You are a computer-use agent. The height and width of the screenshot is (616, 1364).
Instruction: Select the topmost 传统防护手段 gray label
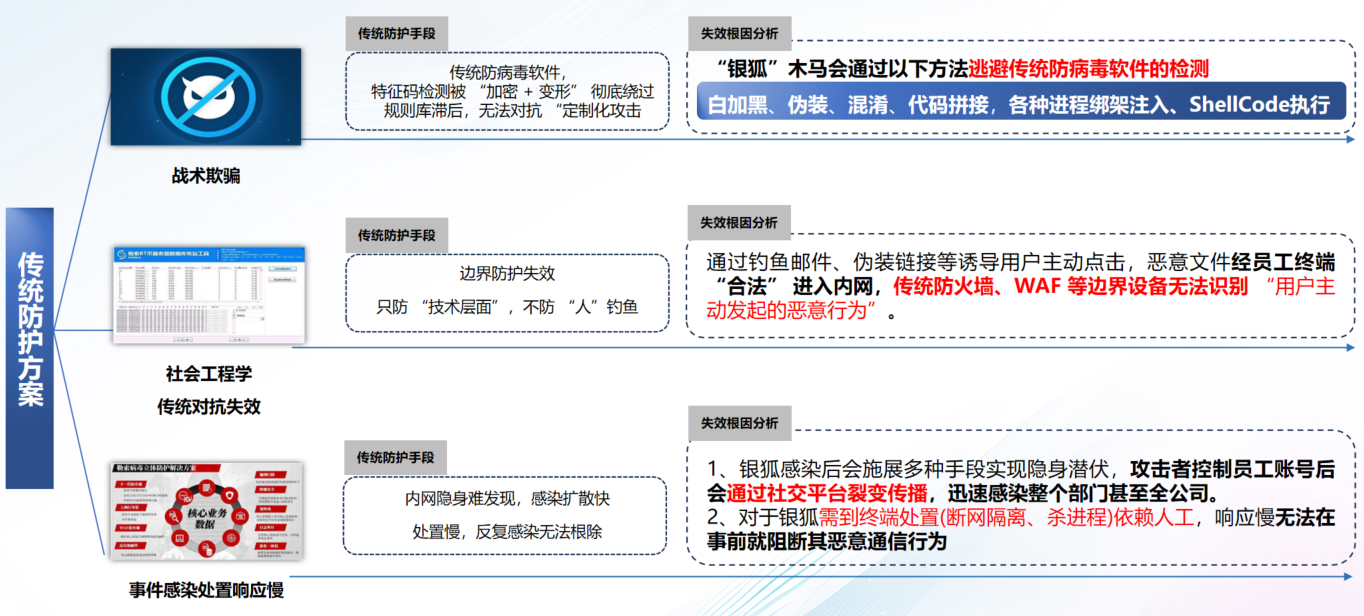click(396, 33)
